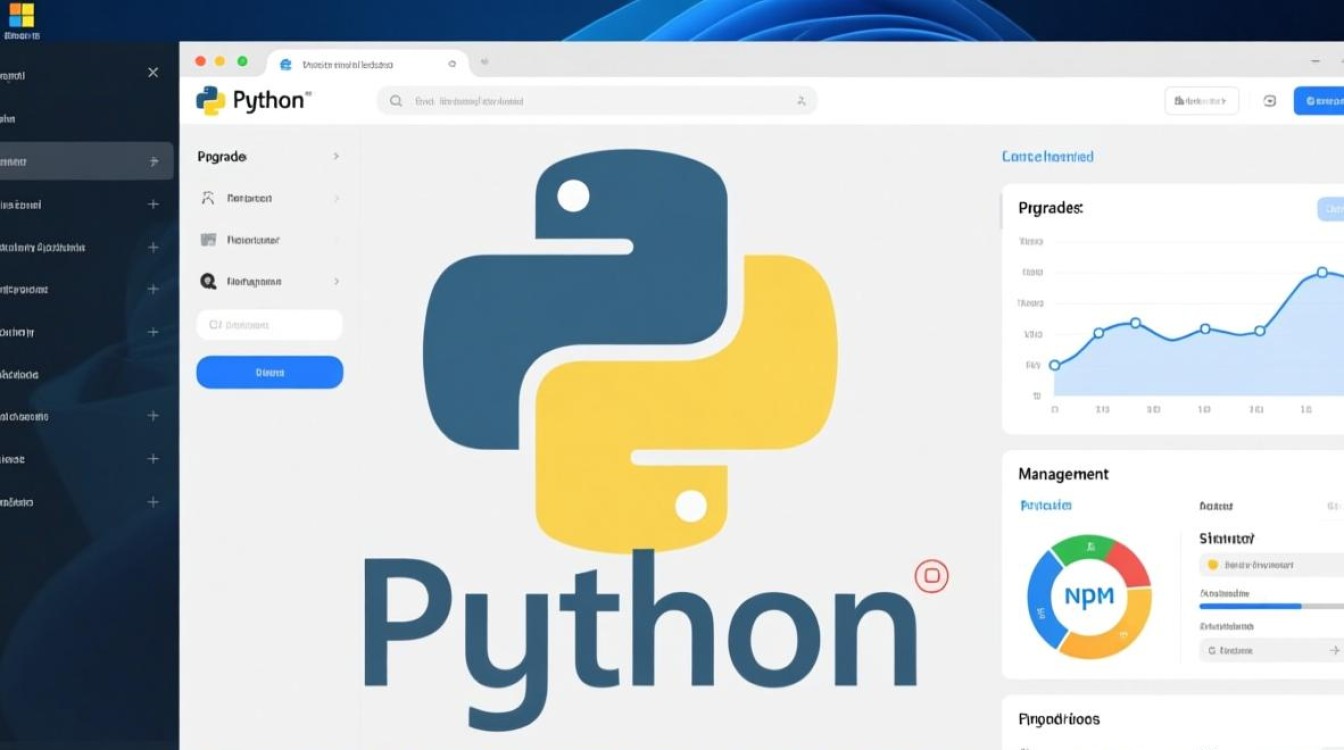Select the magnifying glass search icon
Viewport: 1344px width, 750px height.
point(396,100)
